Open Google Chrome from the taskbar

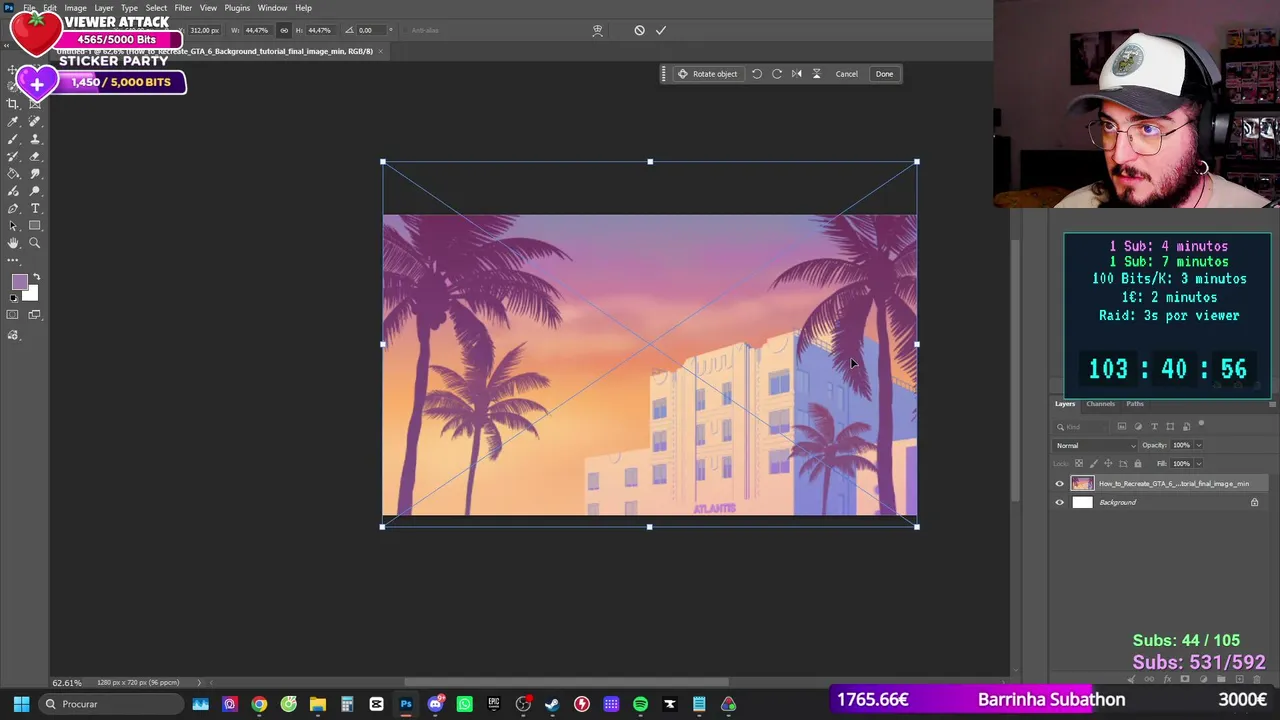point(259,704)
